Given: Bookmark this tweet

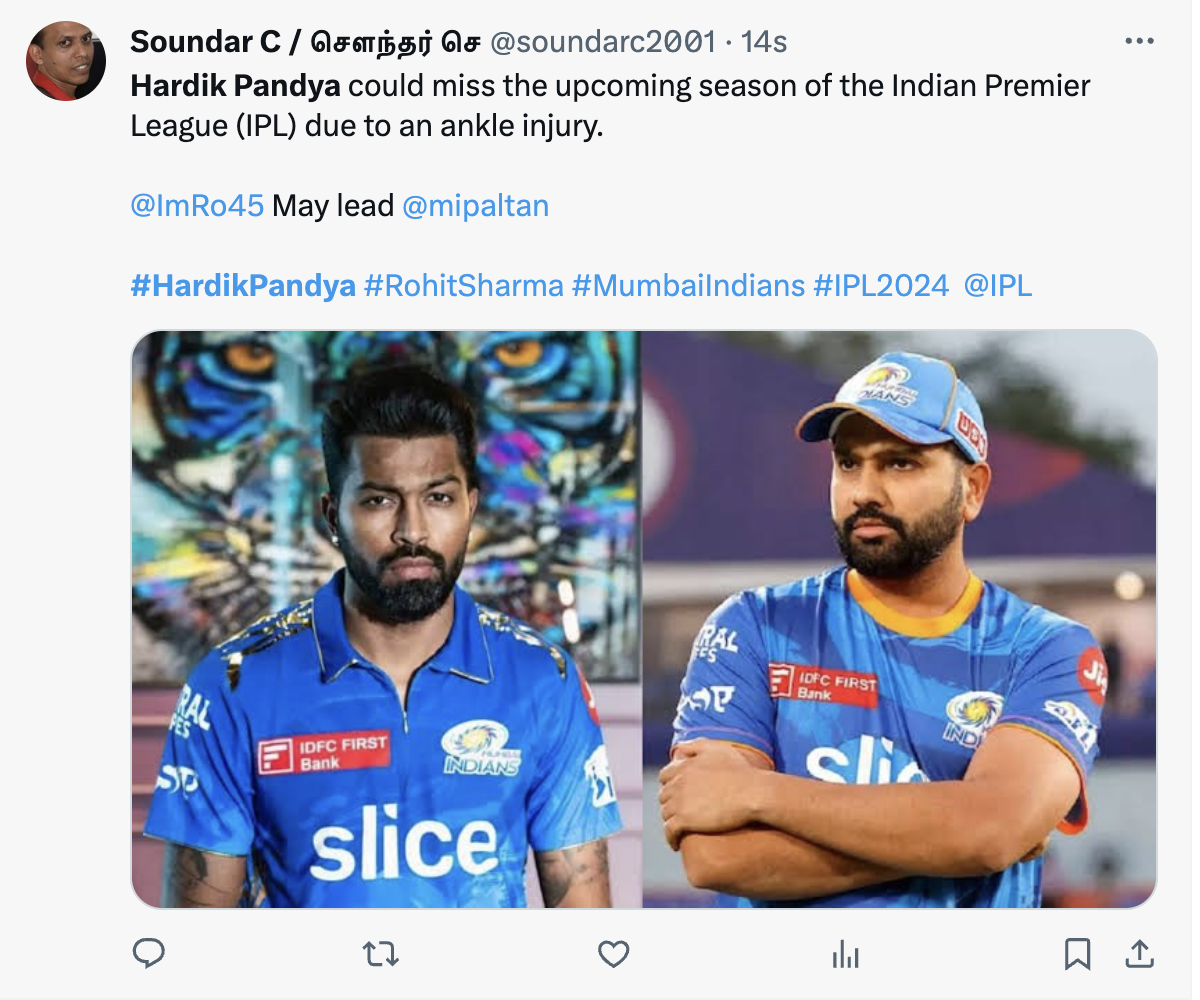Looking at the screenshot, I should click(1077, 954).
